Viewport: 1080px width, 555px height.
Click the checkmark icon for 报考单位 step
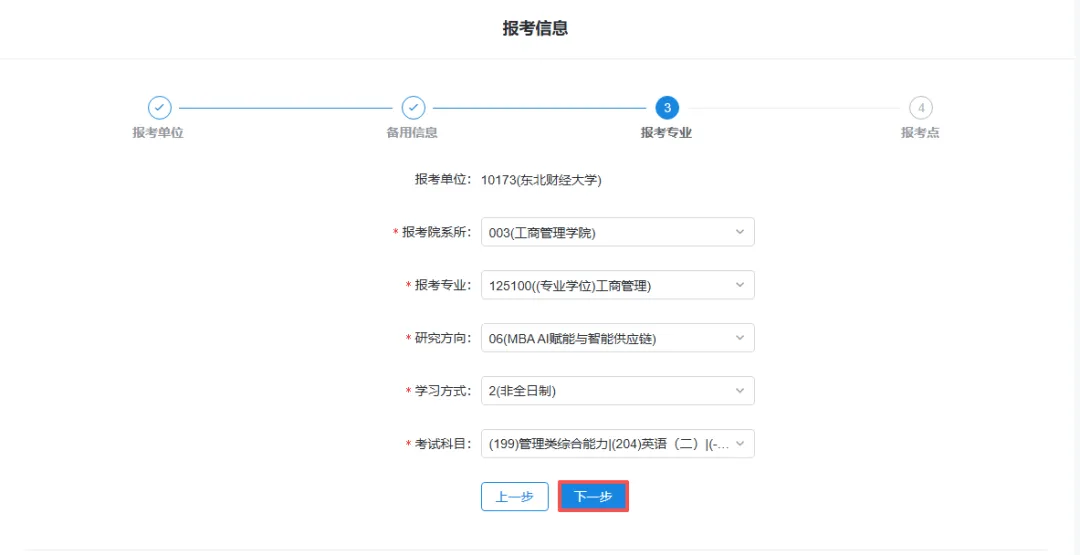[x=159, y=108]
